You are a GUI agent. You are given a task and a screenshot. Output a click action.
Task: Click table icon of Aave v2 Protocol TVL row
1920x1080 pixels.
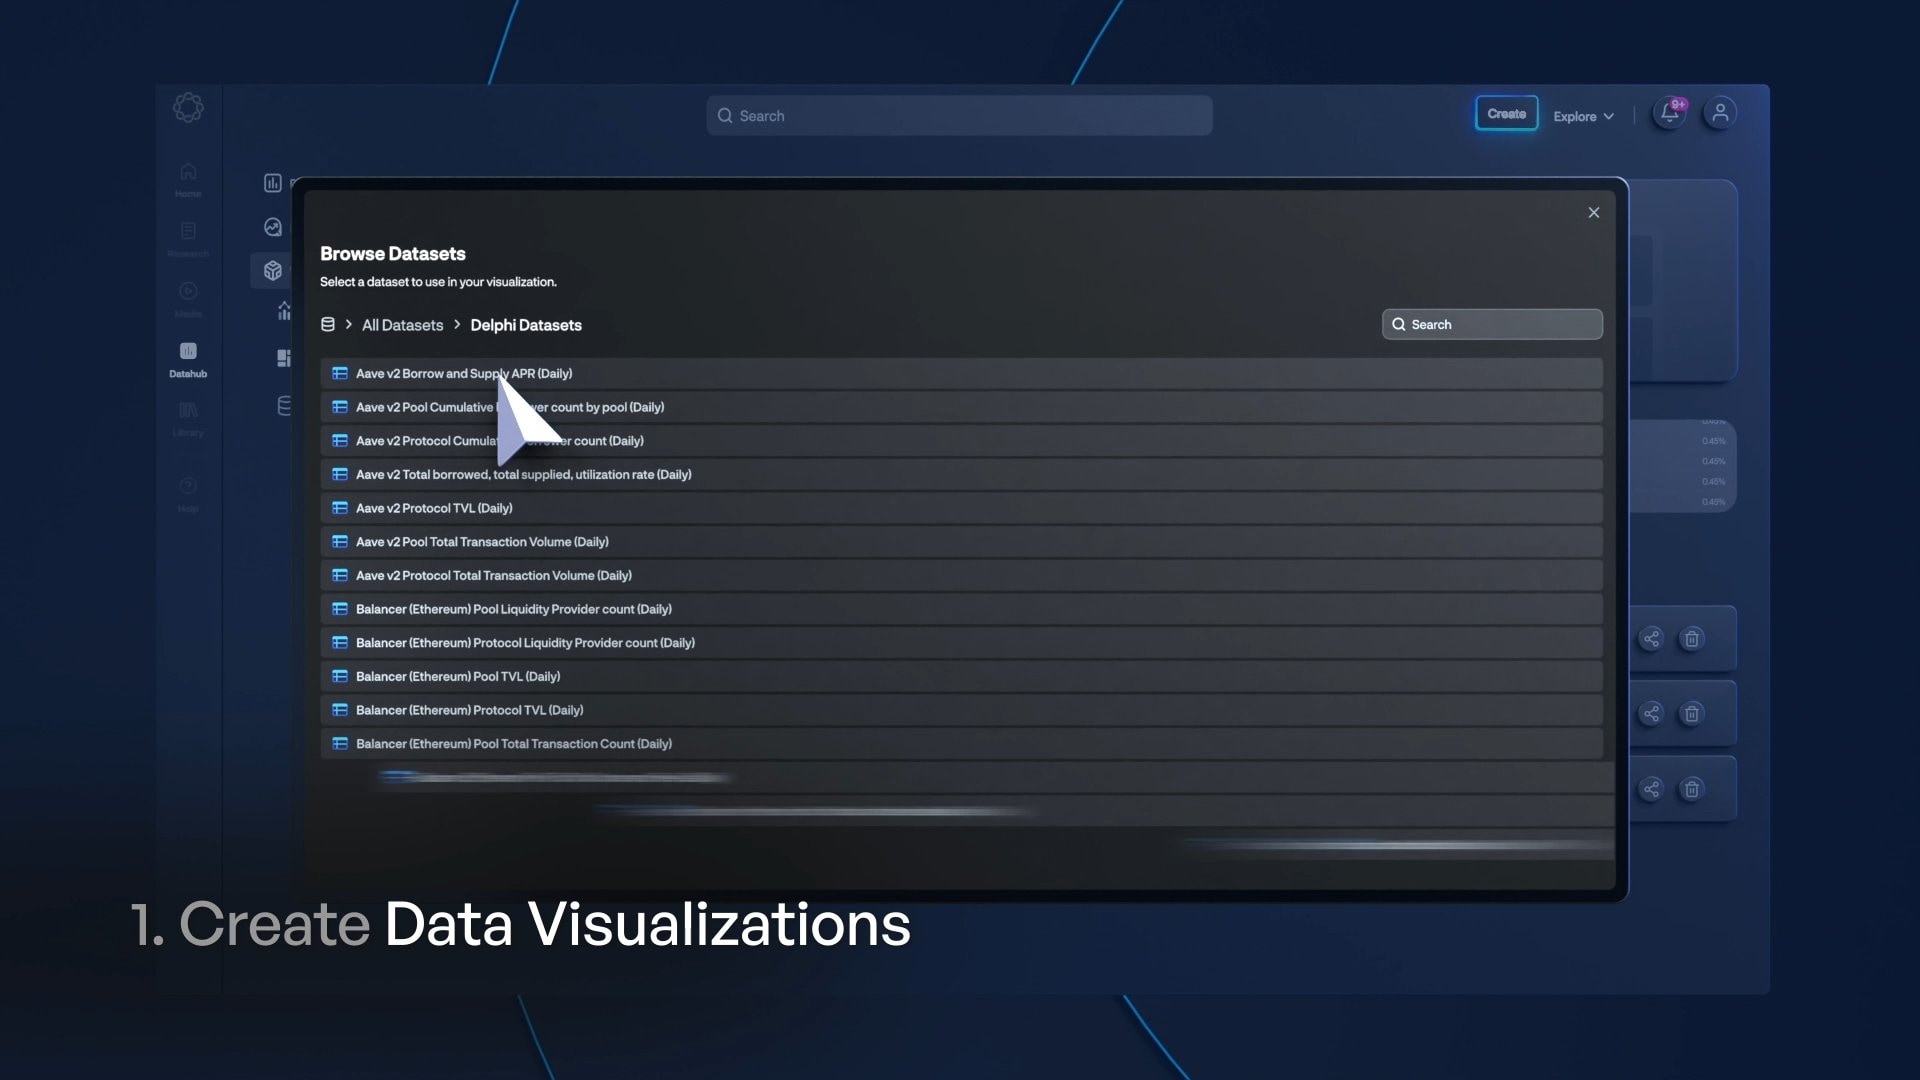(x=340, y=508)
